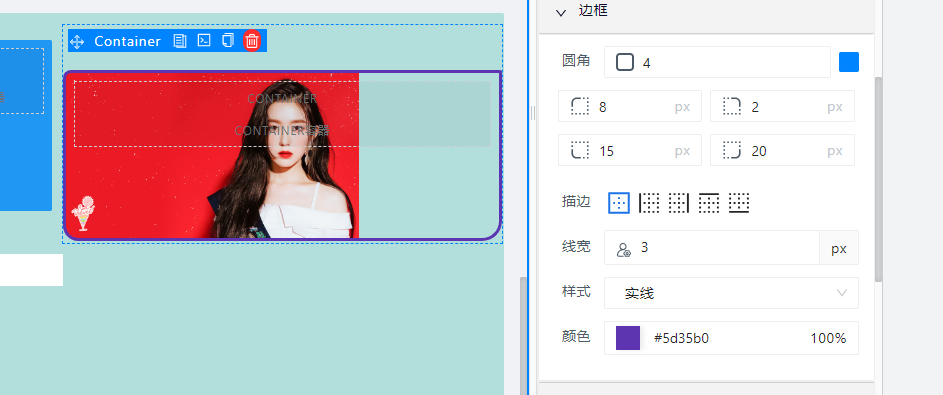Grab the Container move handle icon
The width and height of the screenshot is (943, 395).
(77, 41)
